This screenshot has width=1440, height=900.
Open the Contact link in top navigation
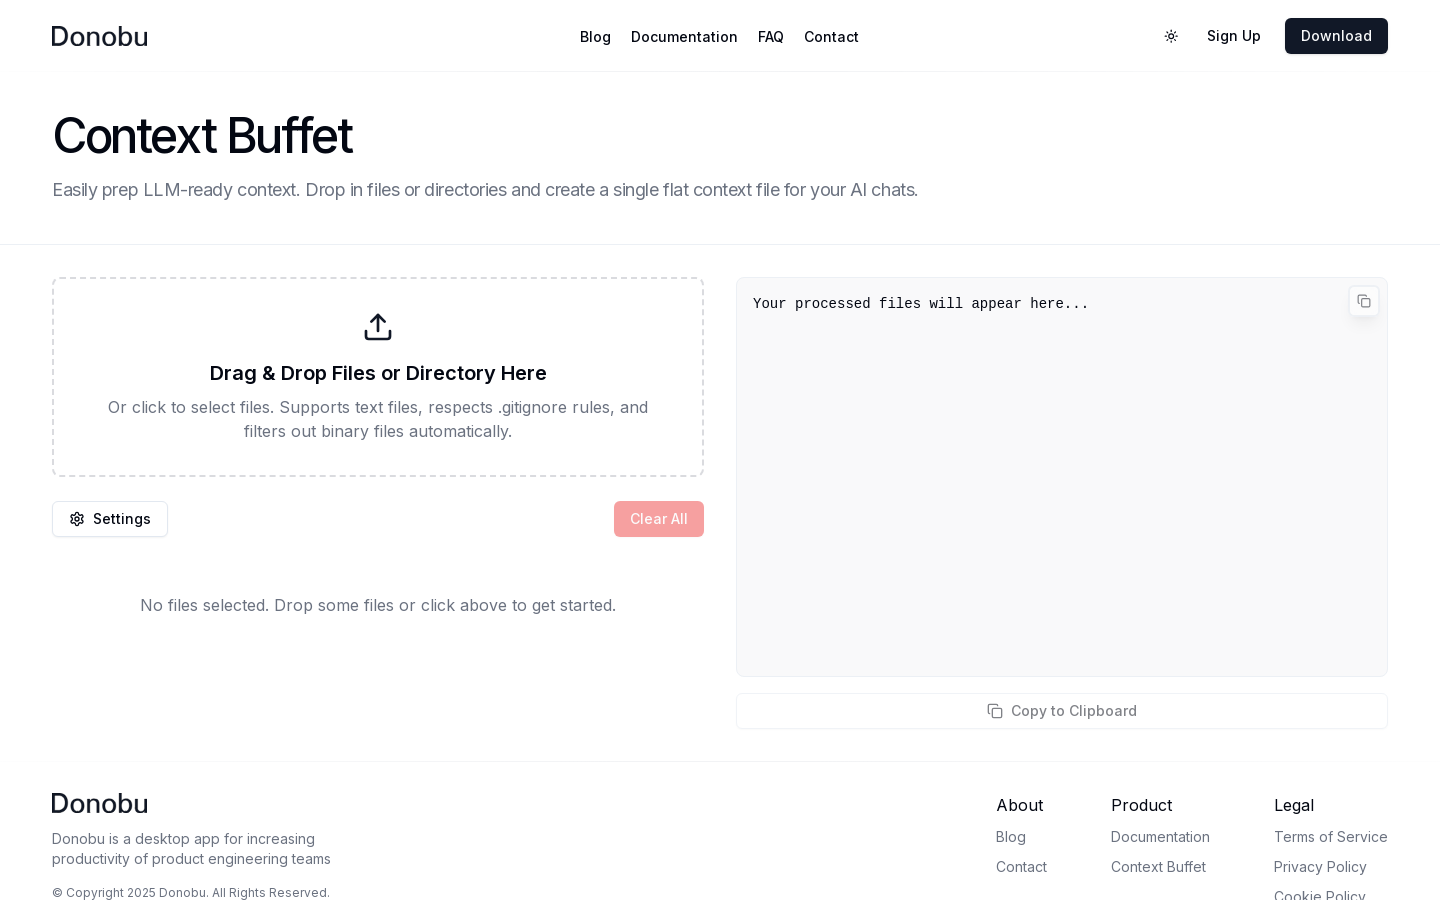pos(831,37)
